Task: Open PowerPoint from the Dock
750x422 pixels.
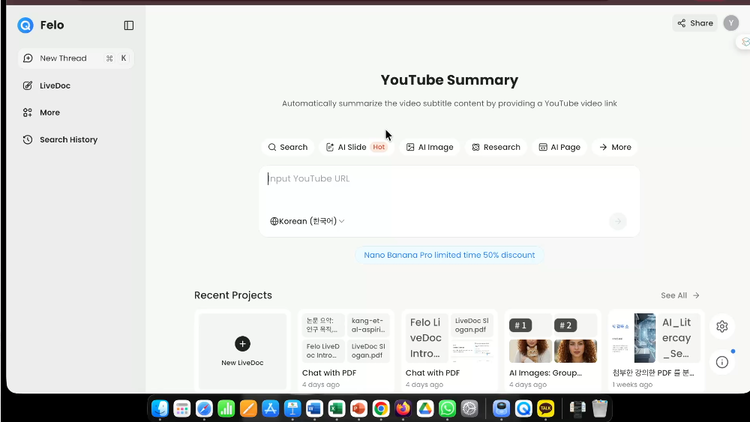Action: pyautogui.click(x=359, y=409)
